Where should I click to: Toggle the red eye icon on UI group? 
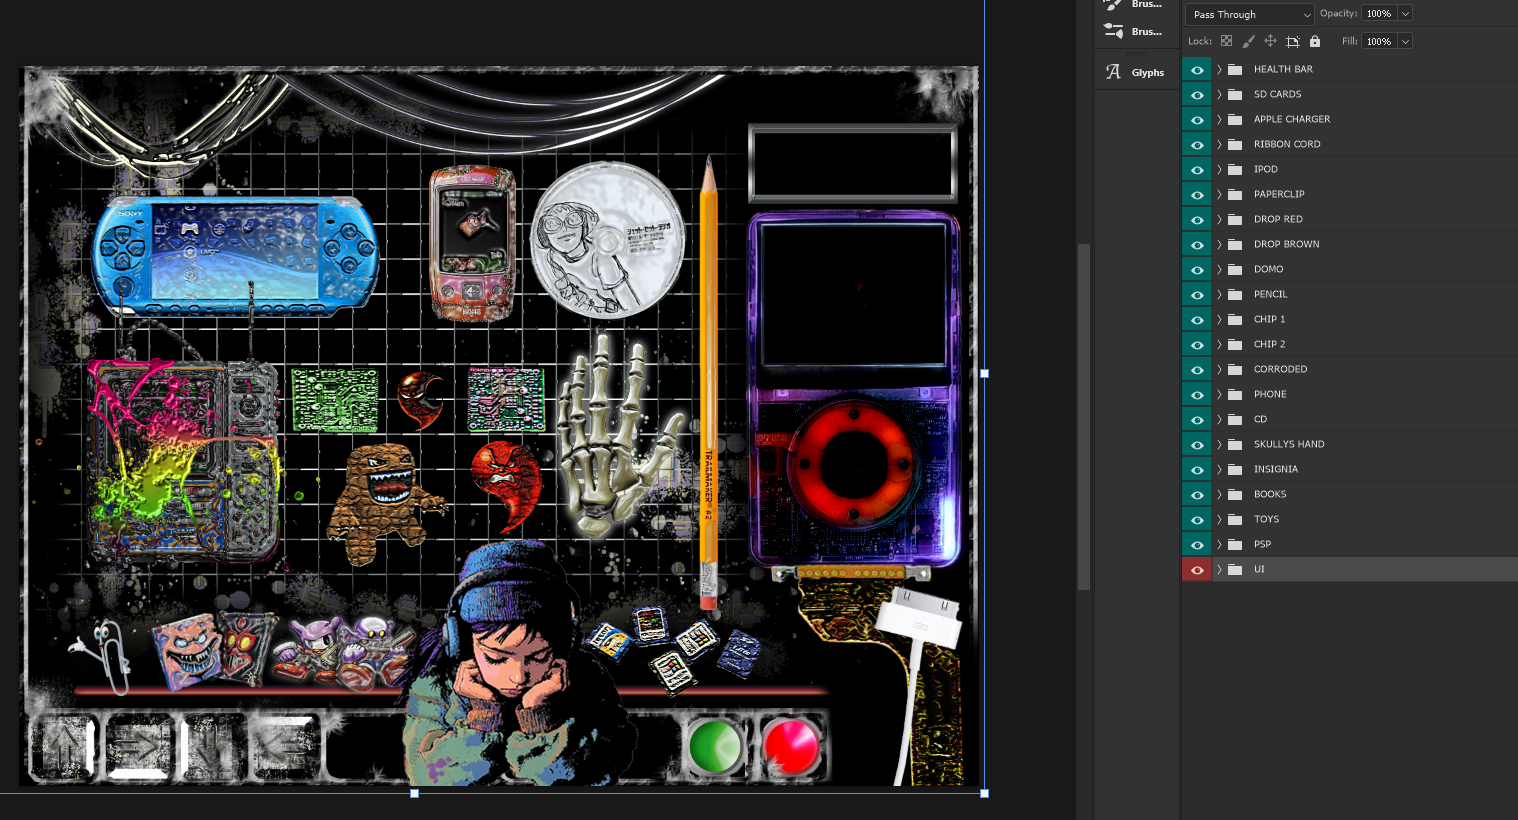(x=1197, y=569)
